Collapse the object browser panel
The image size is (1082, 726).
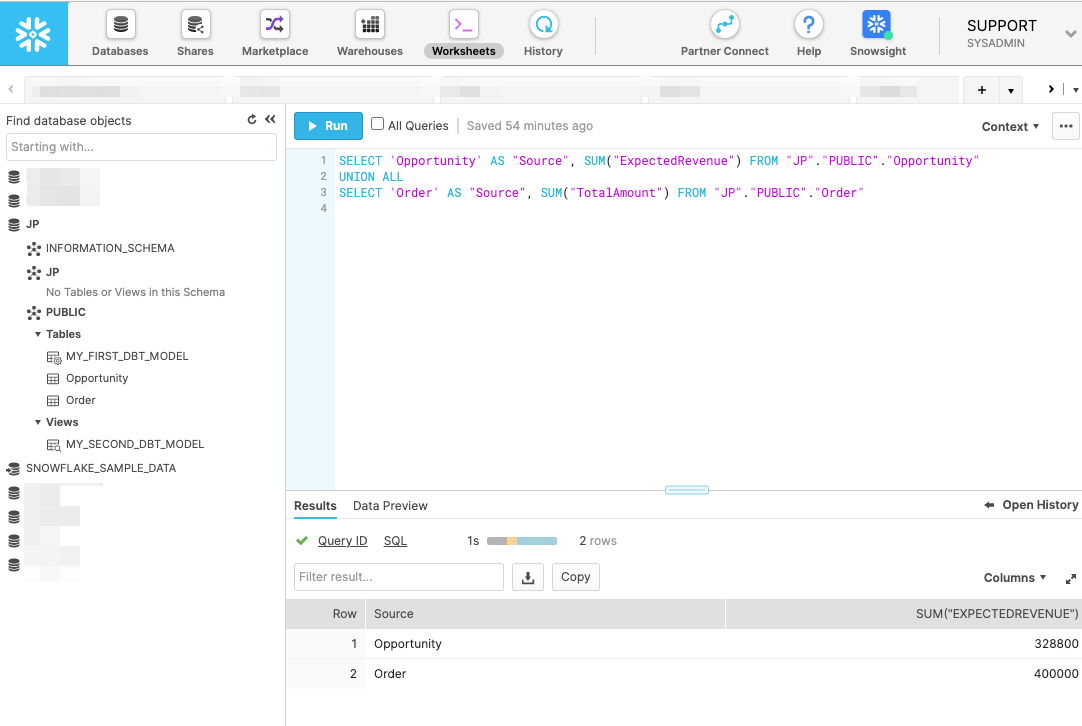(x=270, y=119)
